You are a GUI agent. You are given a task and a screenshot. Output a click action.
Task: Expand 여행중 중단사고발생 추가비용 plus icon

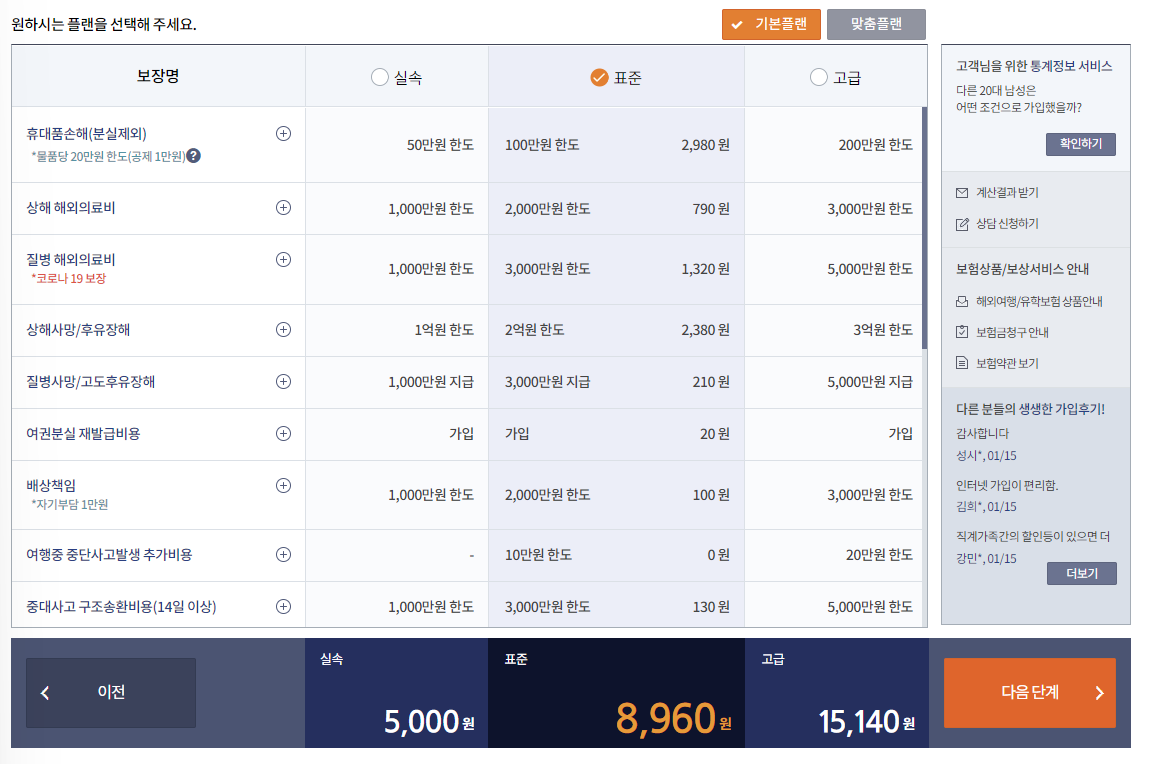[x=283, y=554]
